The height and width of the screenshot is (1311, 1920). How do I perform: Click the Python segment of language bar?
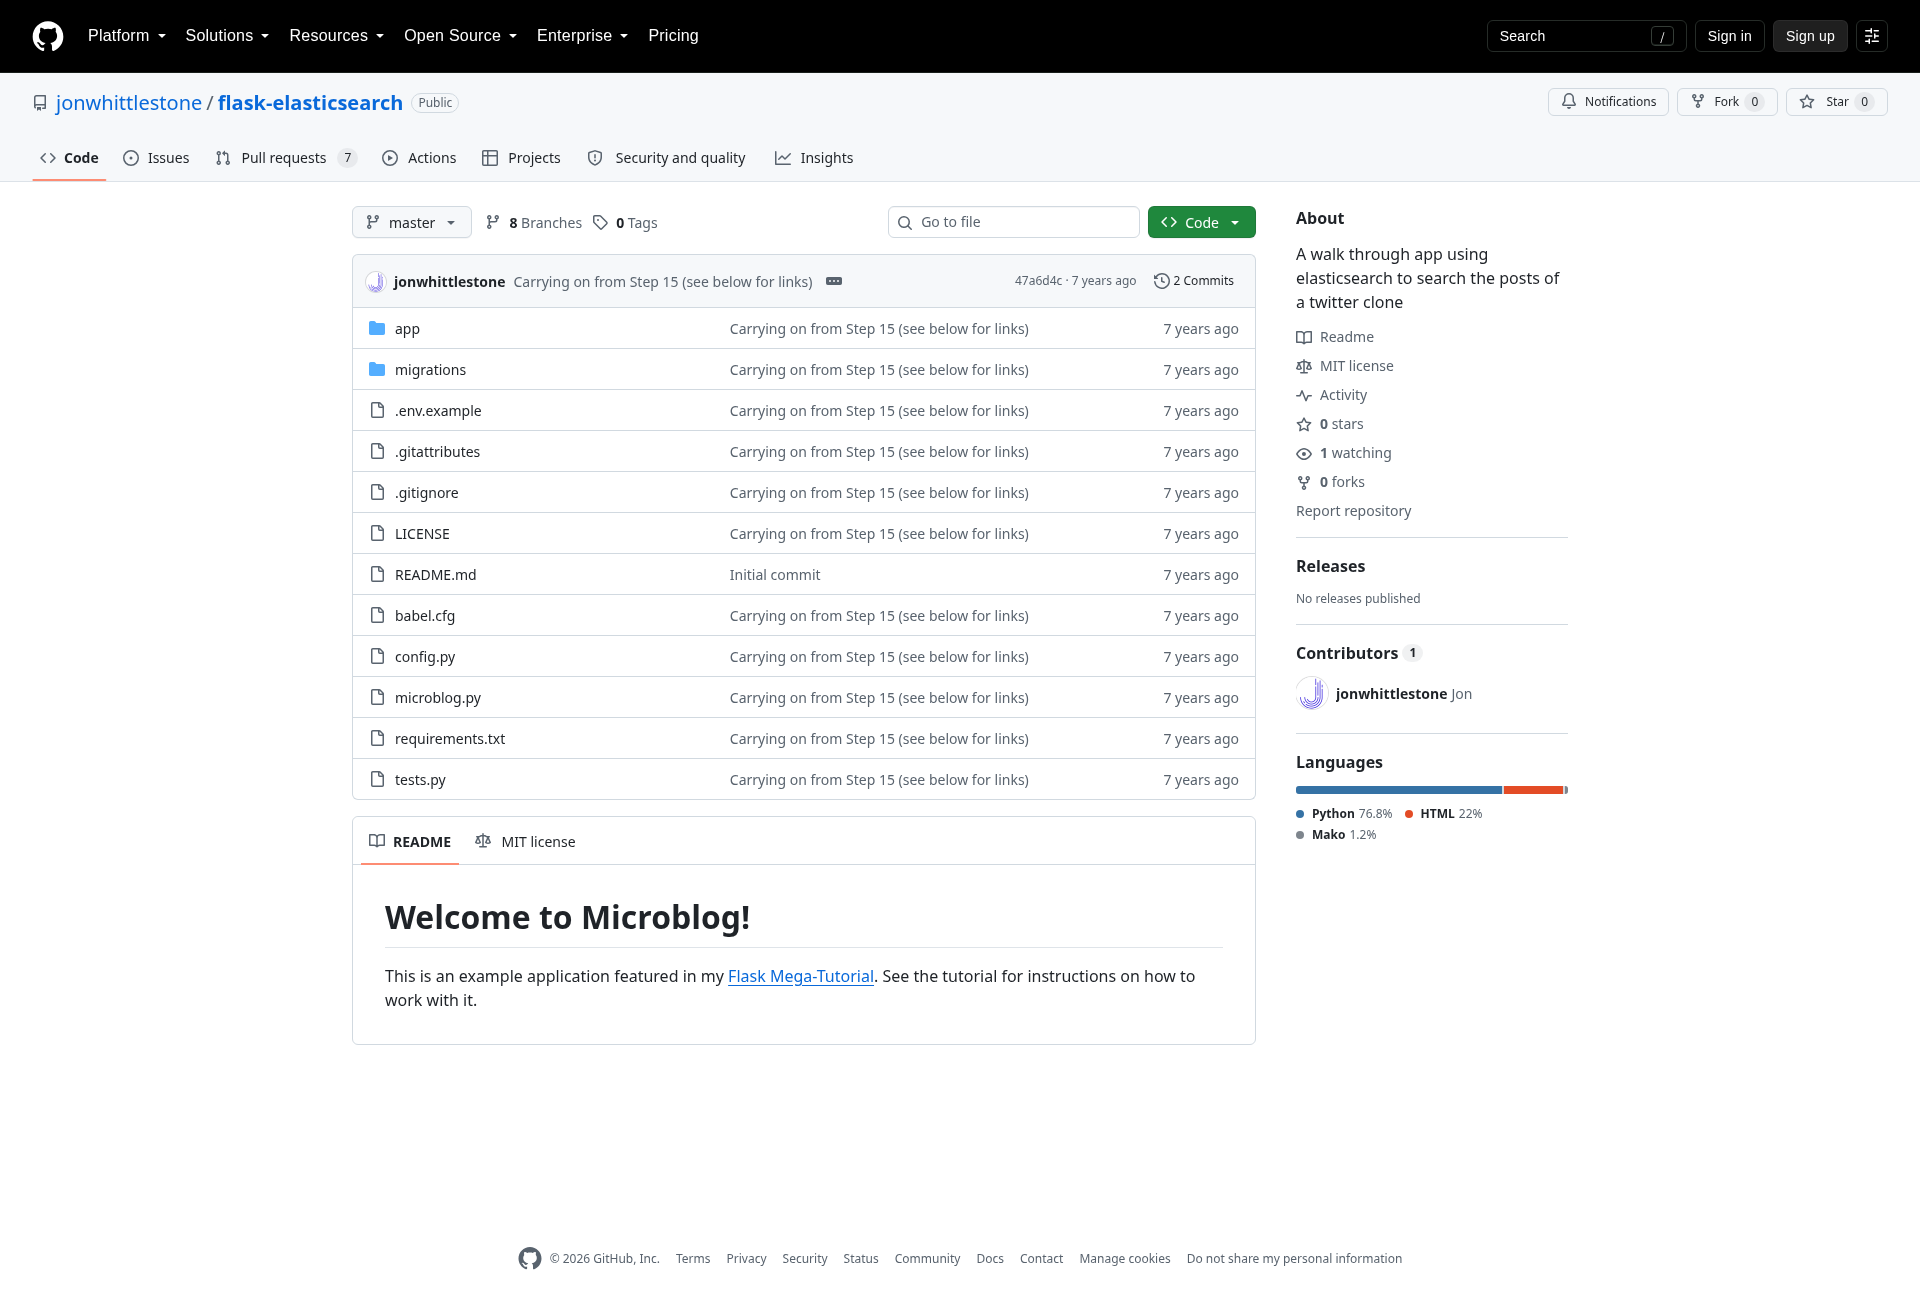[1399, 790]
